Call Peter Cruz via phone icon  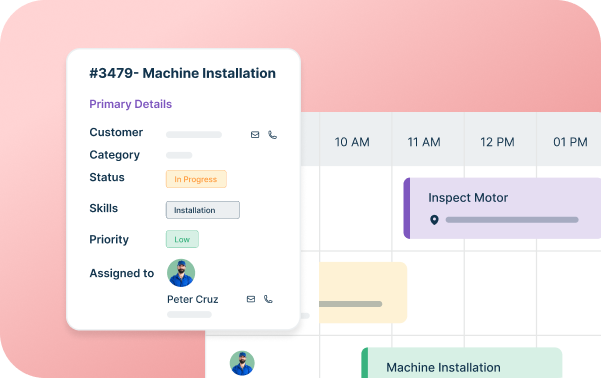pos(268,299)
